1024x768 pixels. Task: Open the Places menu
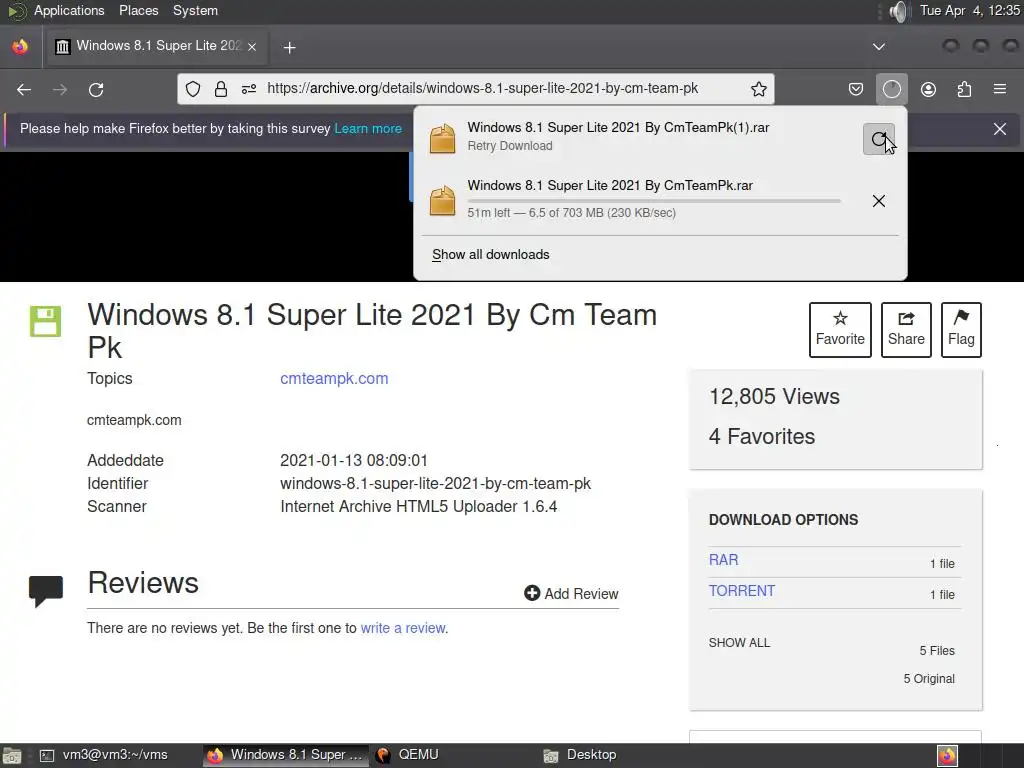(x=138, y=10)
